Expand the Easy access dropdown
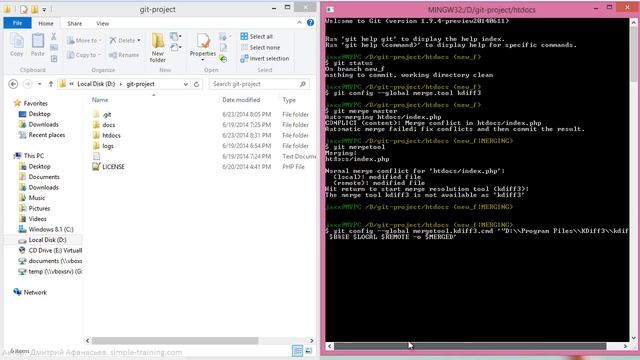The image size is (640, 360). pos(176,48)
